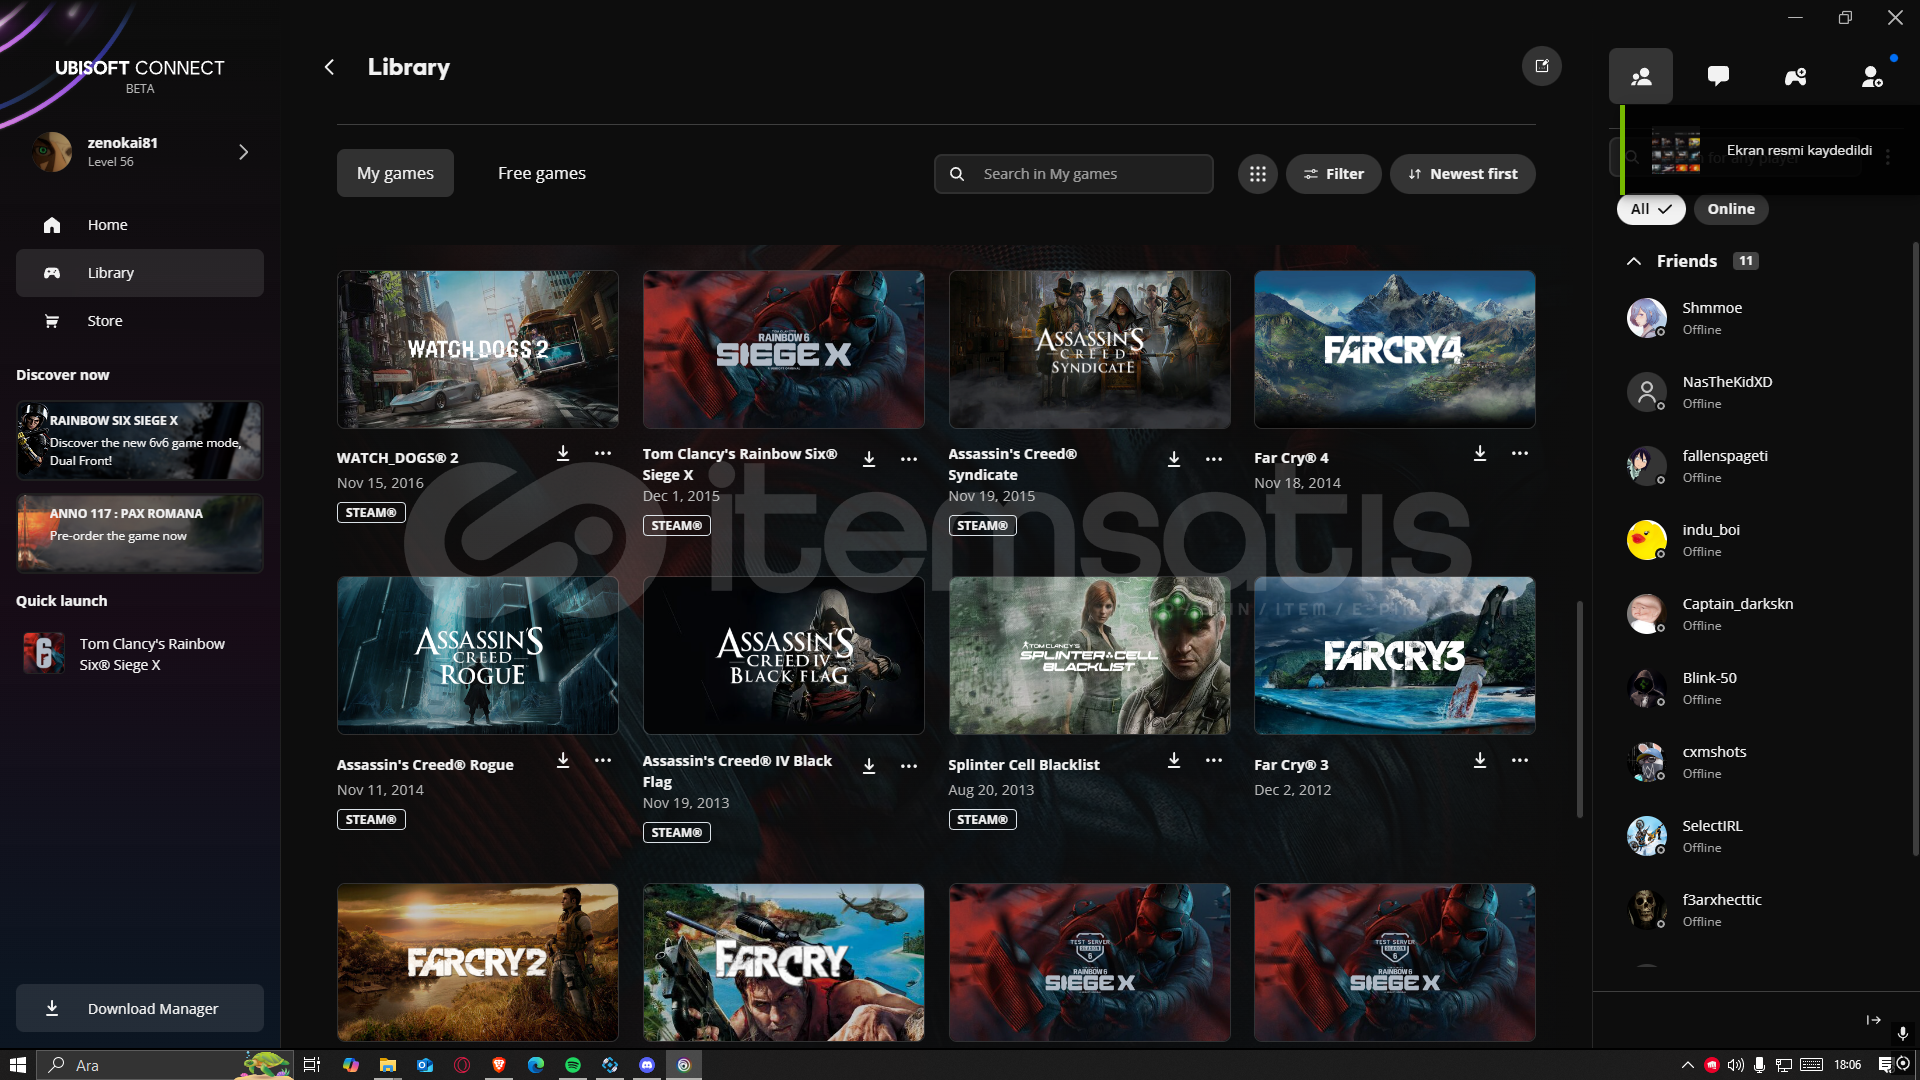Open the Rainbow Six Siege X Discover banner
This screenshot has width=1920, height=1080.
pos(140,441)
